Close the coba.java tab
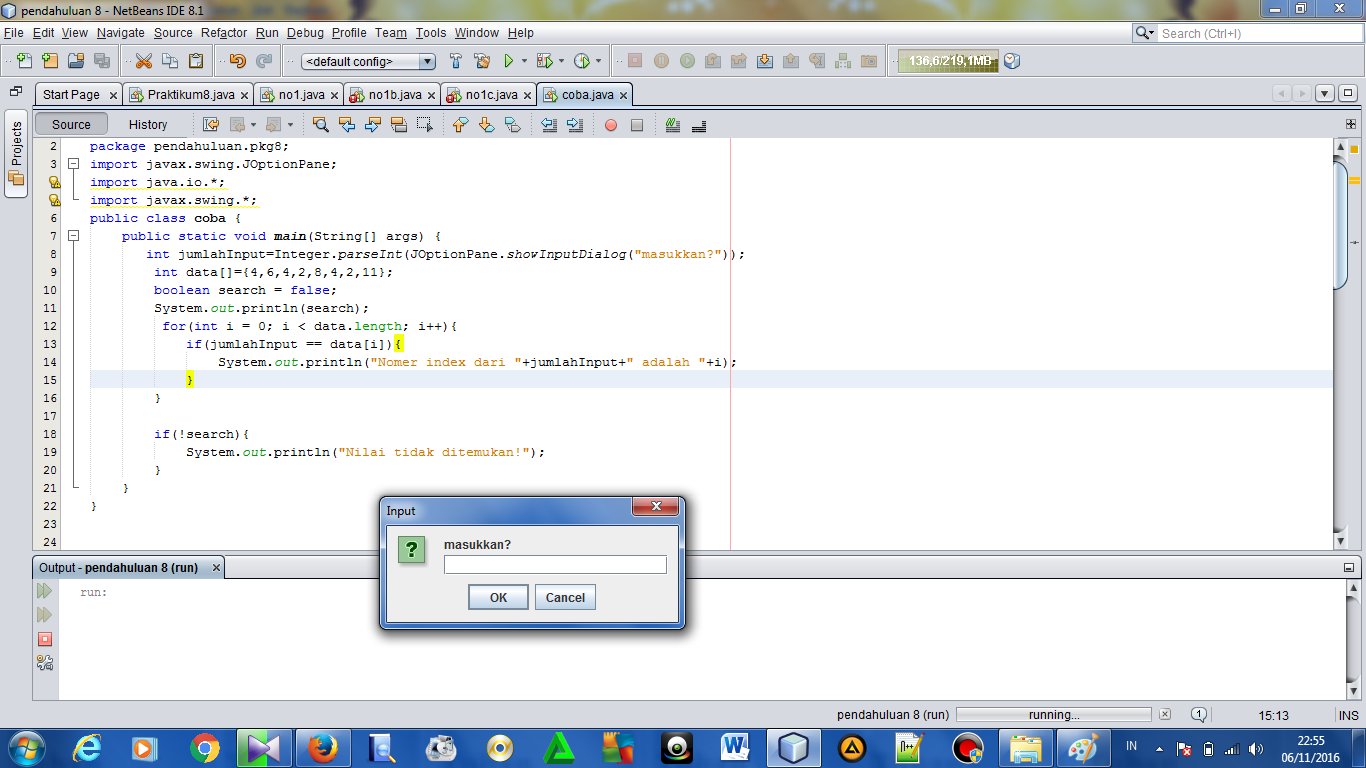The width and height of the screenshot is (1366, 768). tap(623, 96)
